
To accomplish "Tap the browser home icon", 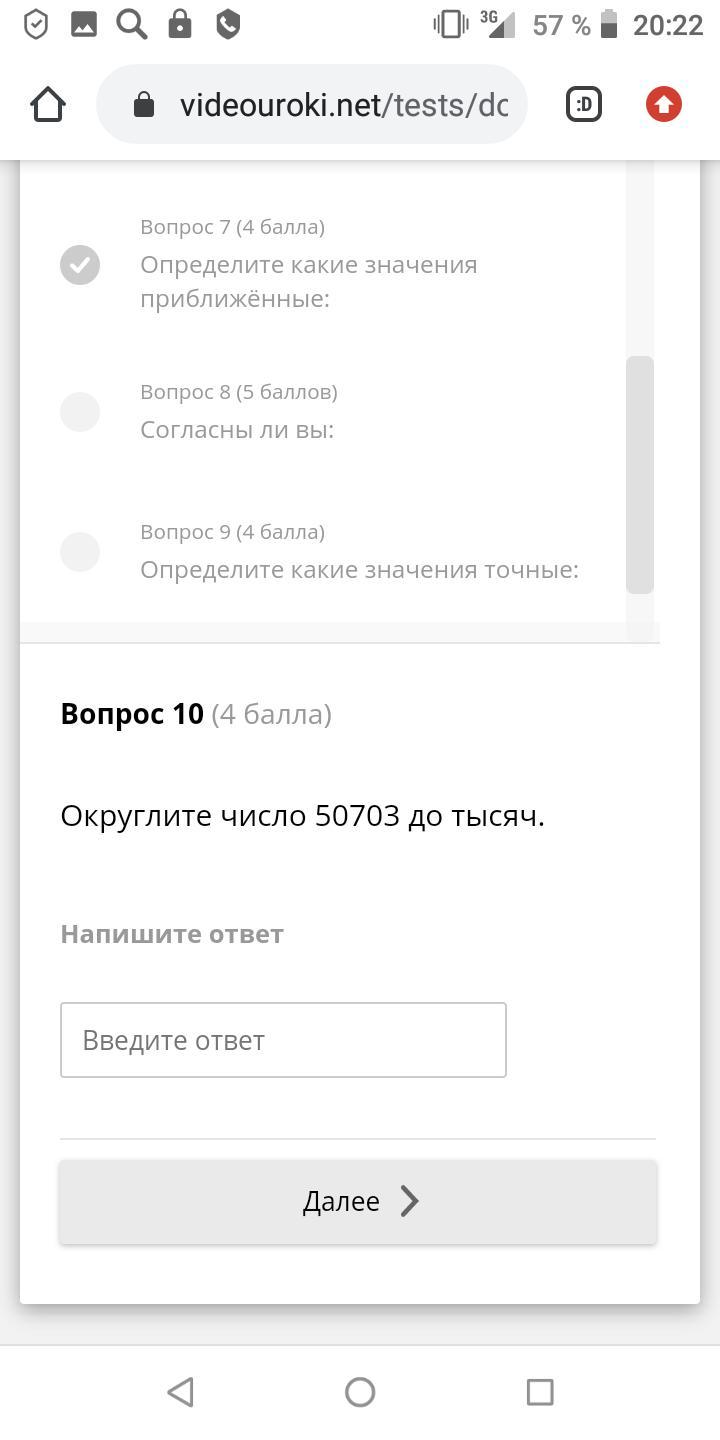I will [48, 104].
